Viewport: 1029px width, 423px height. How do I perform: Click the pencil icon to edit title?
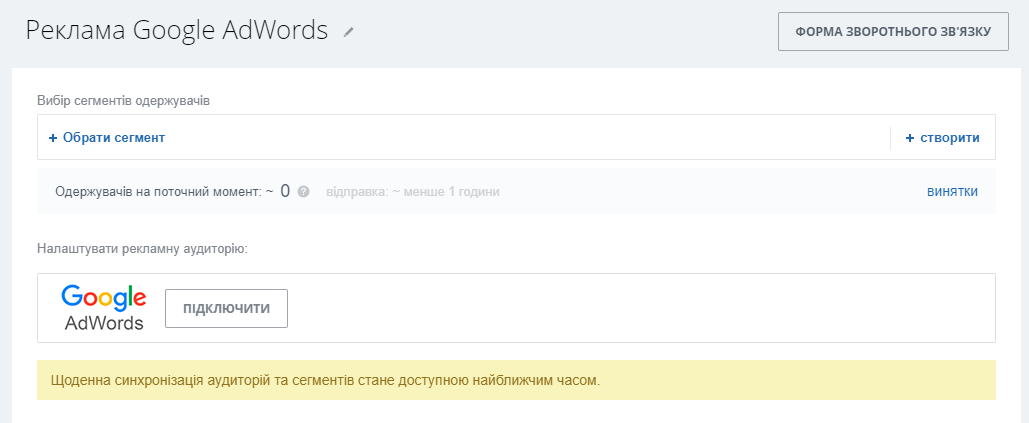click(348, 31)
